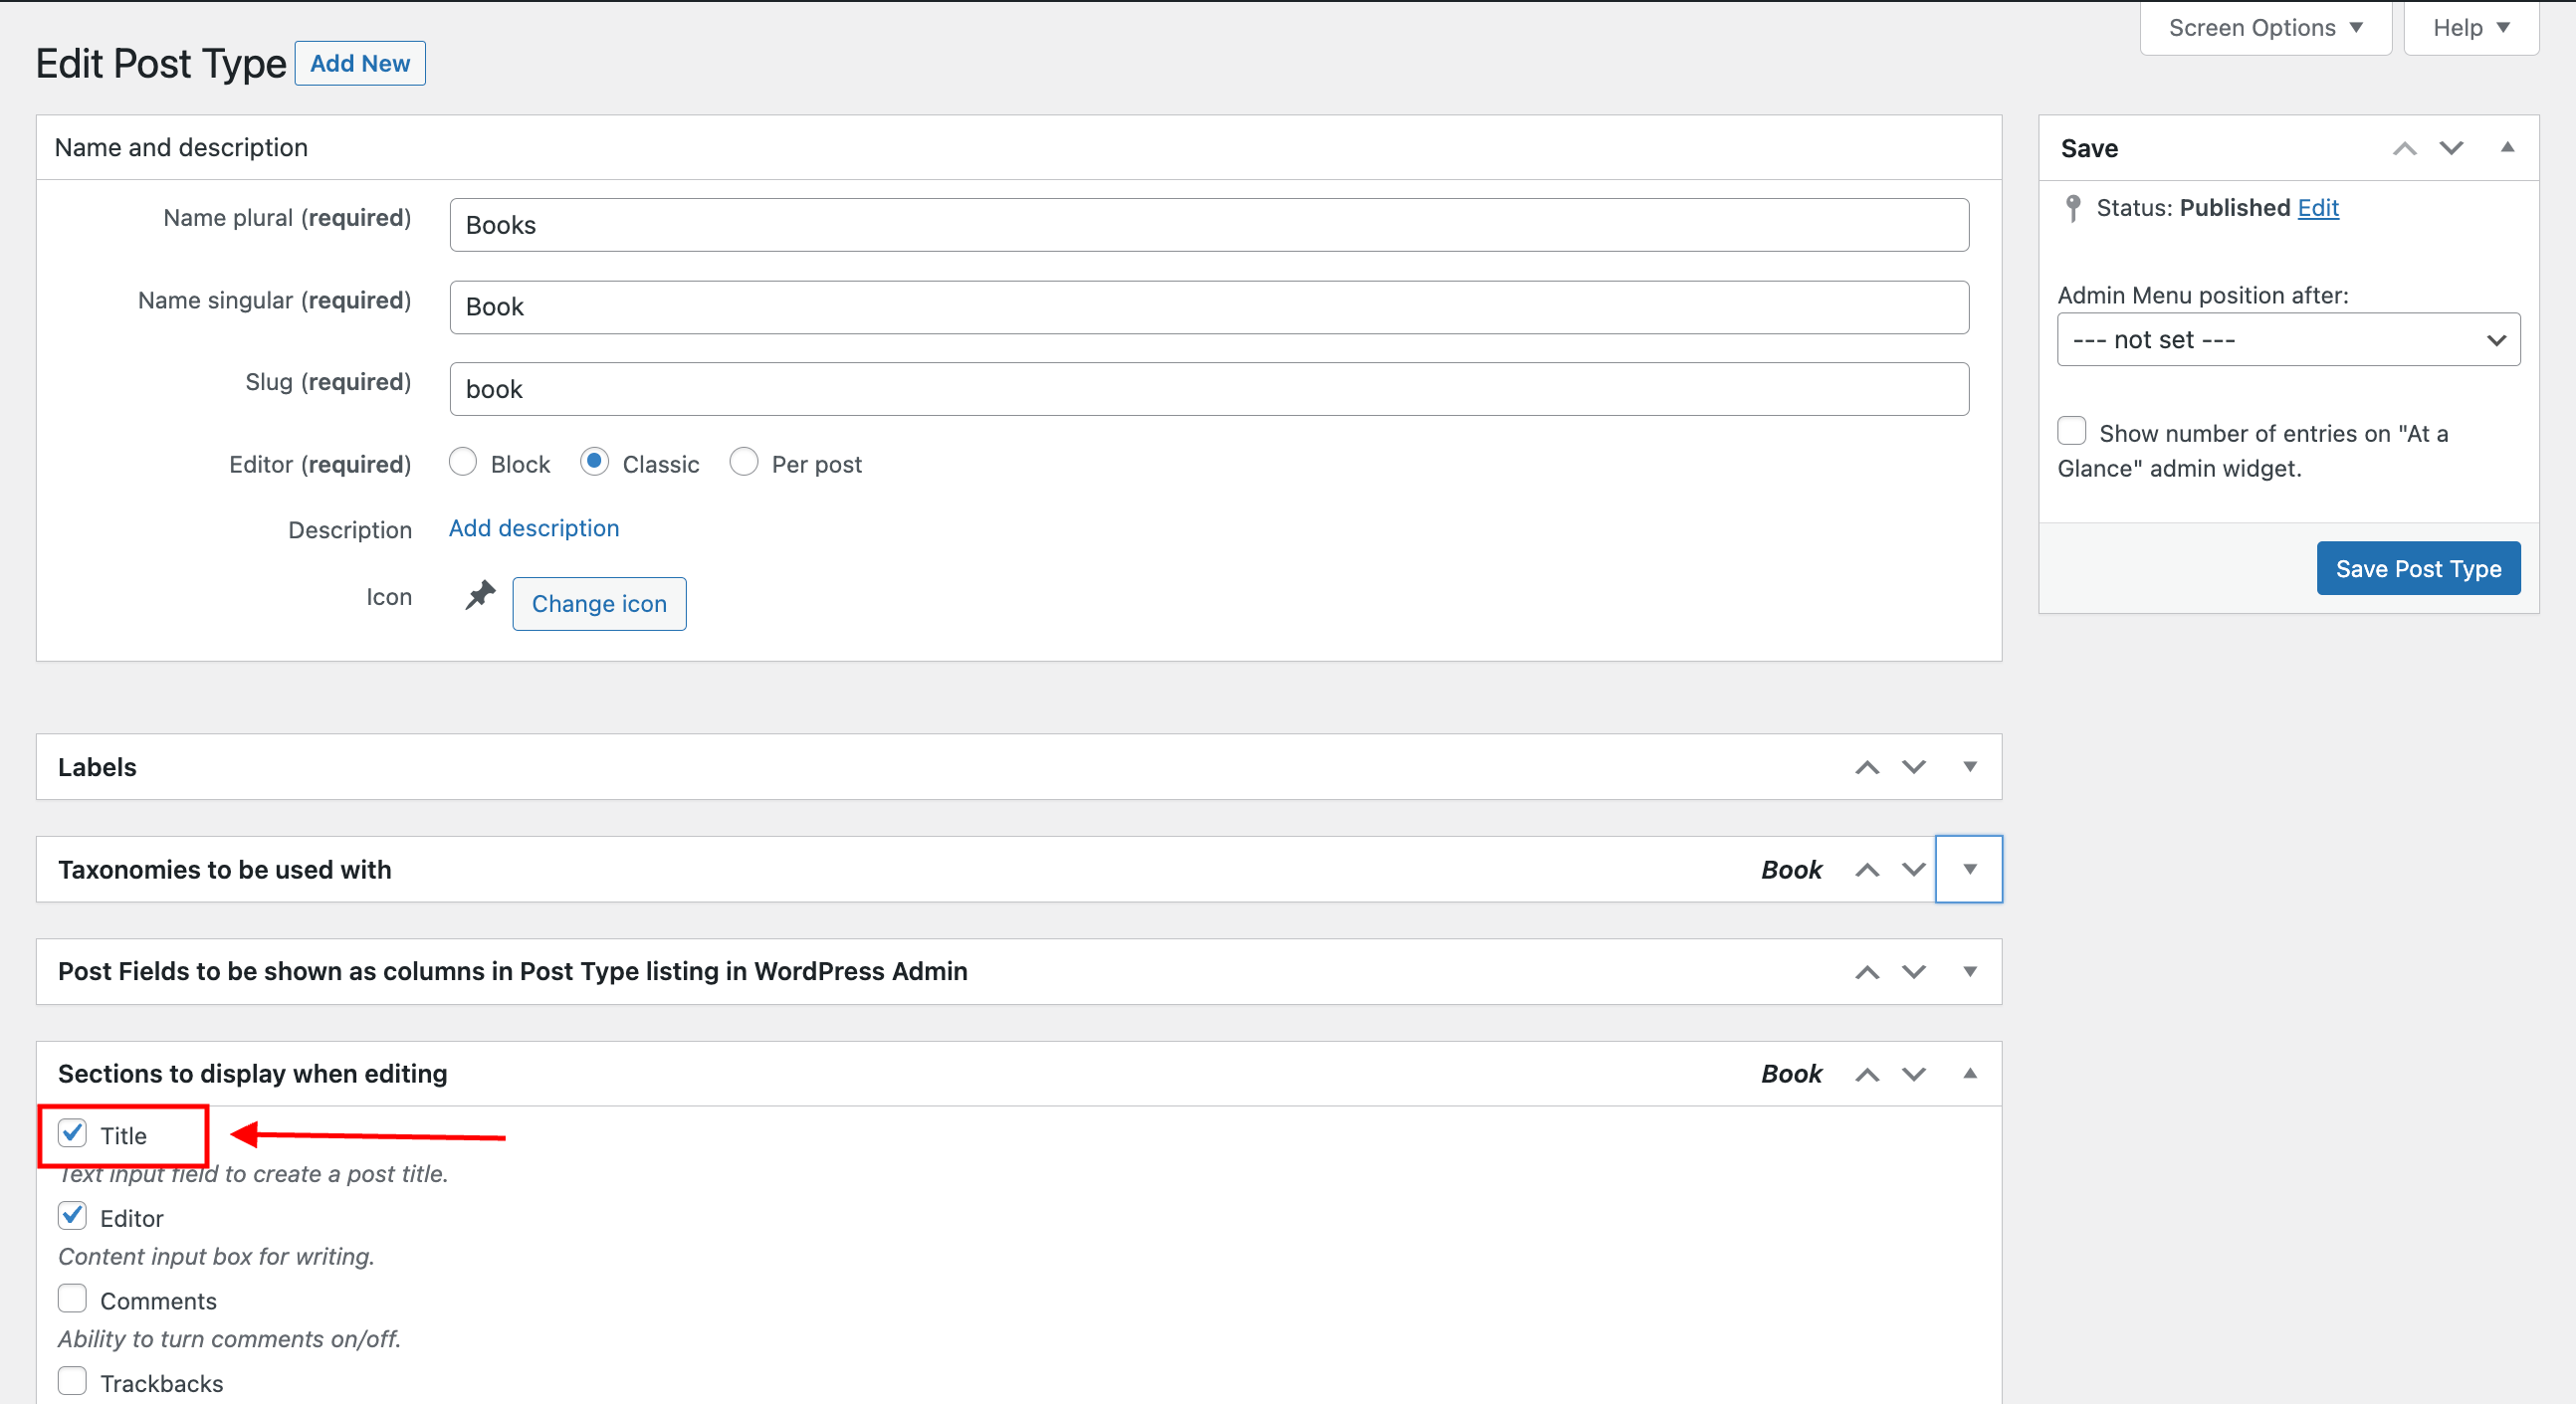This screenshot has height=1404, width=2576.
Task: Collapse the Save panel
Action: pos(2507,148)
